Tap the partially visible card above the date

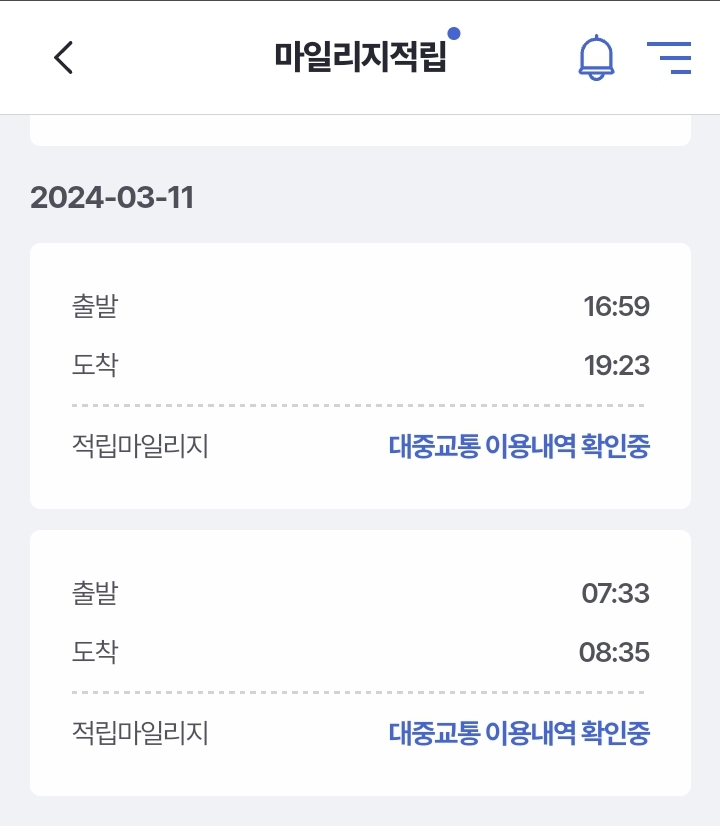point(360,131)
